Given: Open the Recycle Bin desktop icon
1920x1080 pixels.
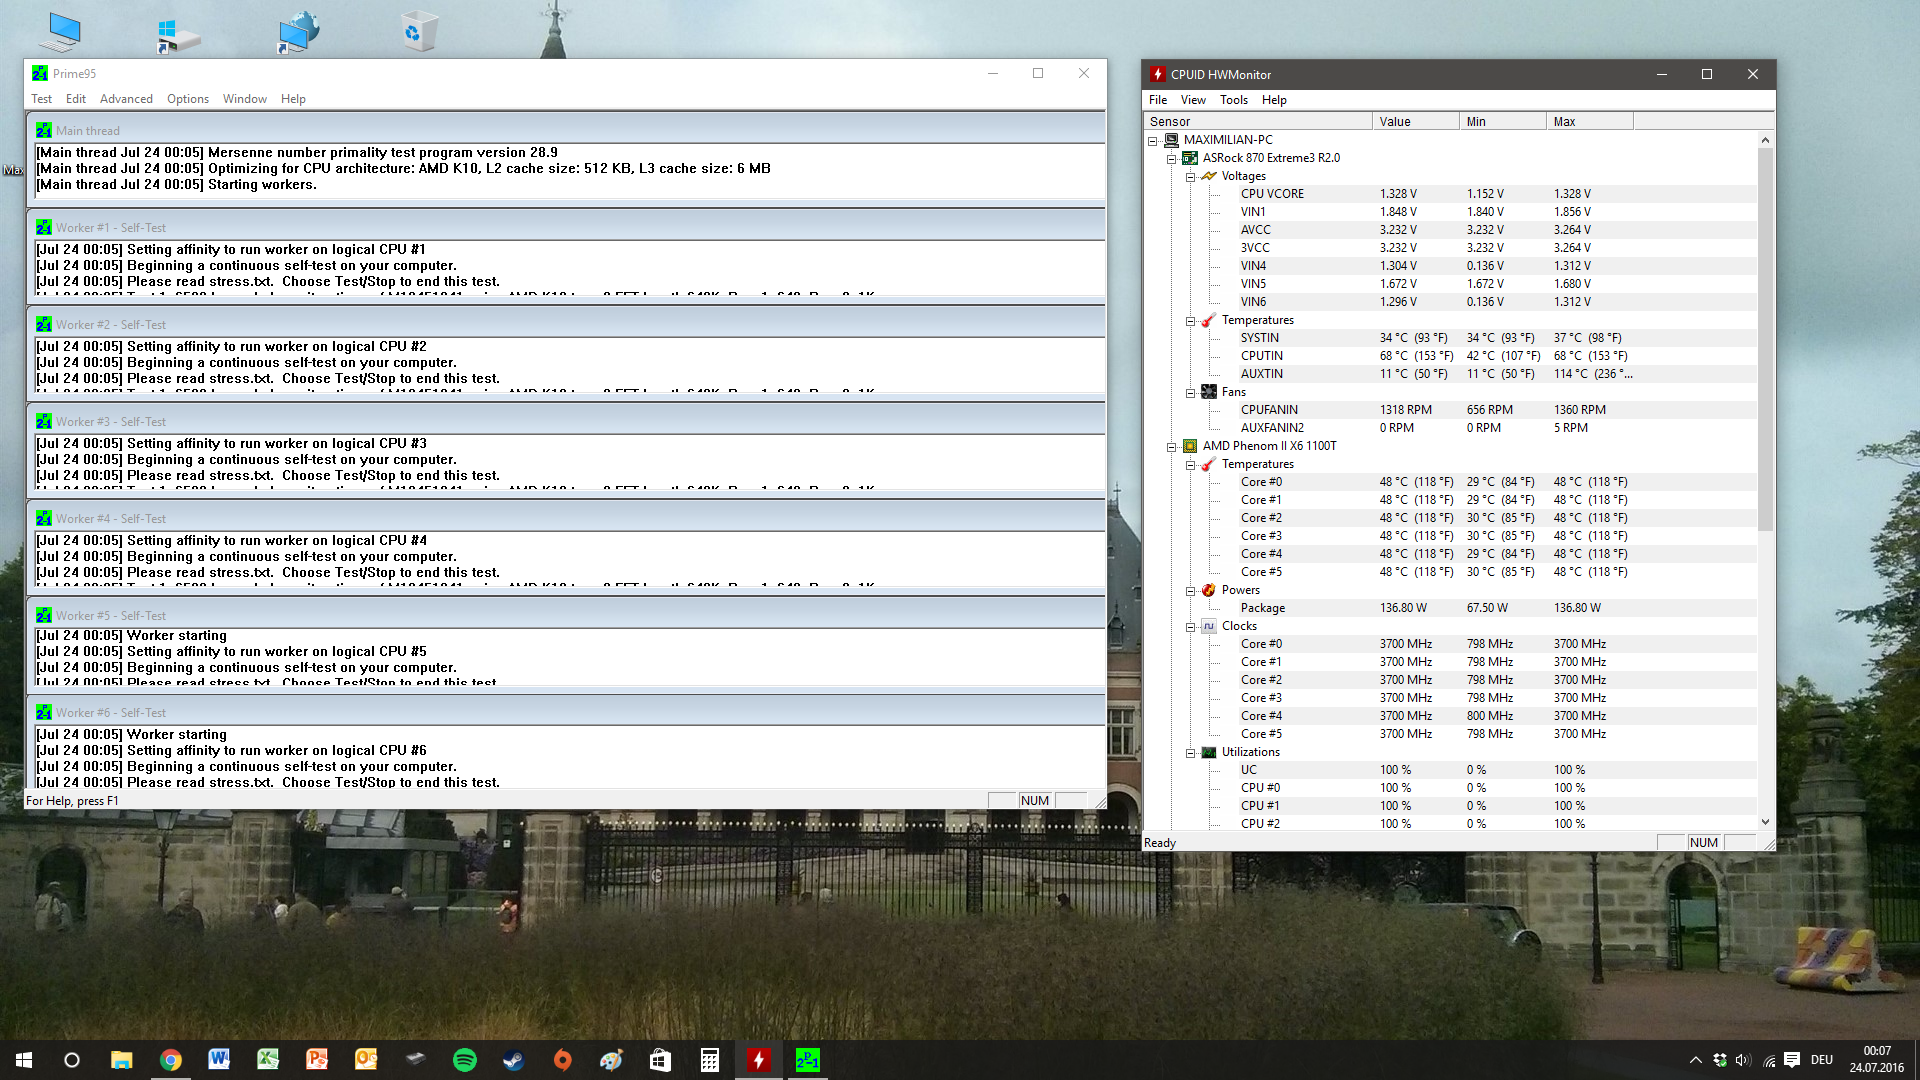Looking at the screenshot, I should click(x=419, y=32).
